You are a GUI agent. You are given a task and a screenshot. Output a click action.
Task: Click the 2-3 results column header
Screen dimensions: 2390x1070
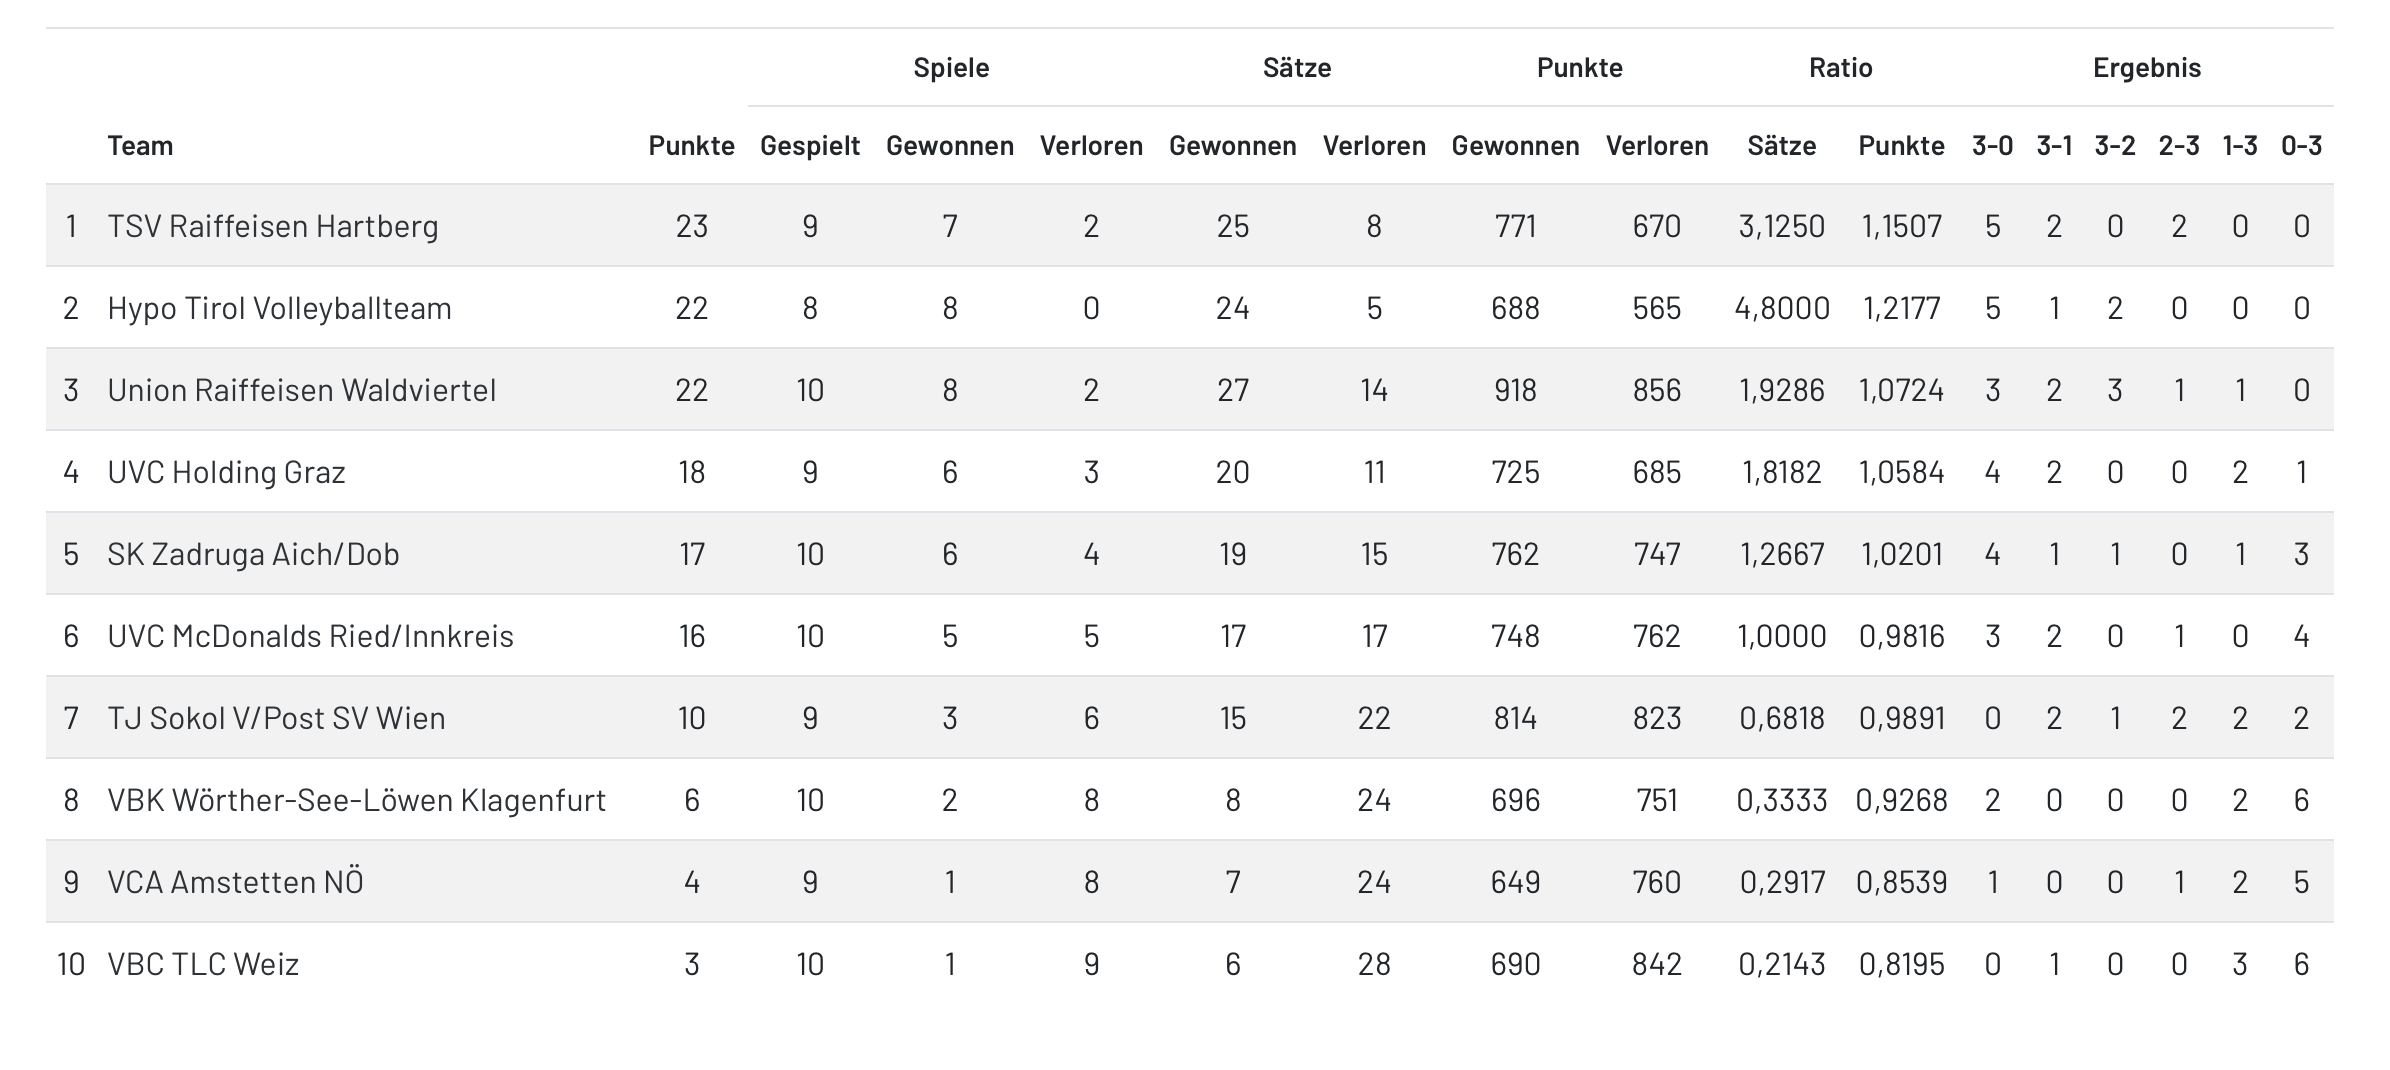2179,146
